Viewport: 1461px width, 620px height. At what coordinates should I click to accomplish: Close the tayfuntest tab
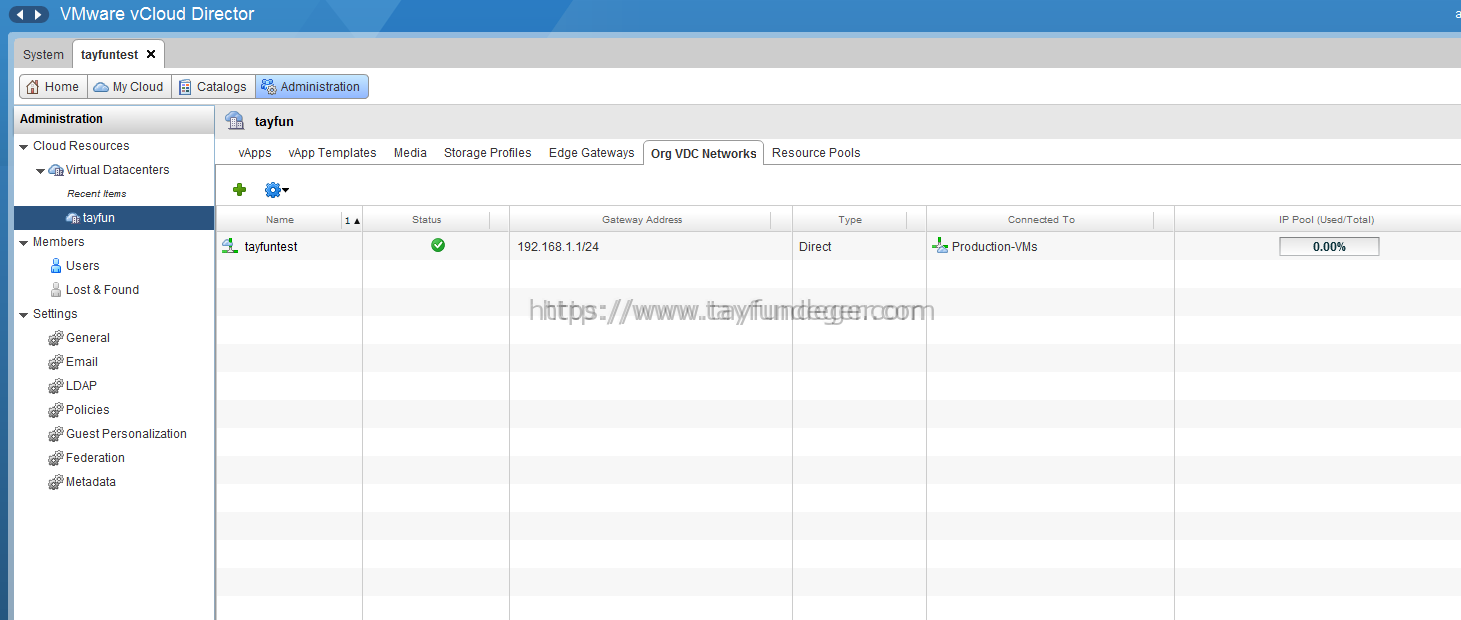pos(151,55)
